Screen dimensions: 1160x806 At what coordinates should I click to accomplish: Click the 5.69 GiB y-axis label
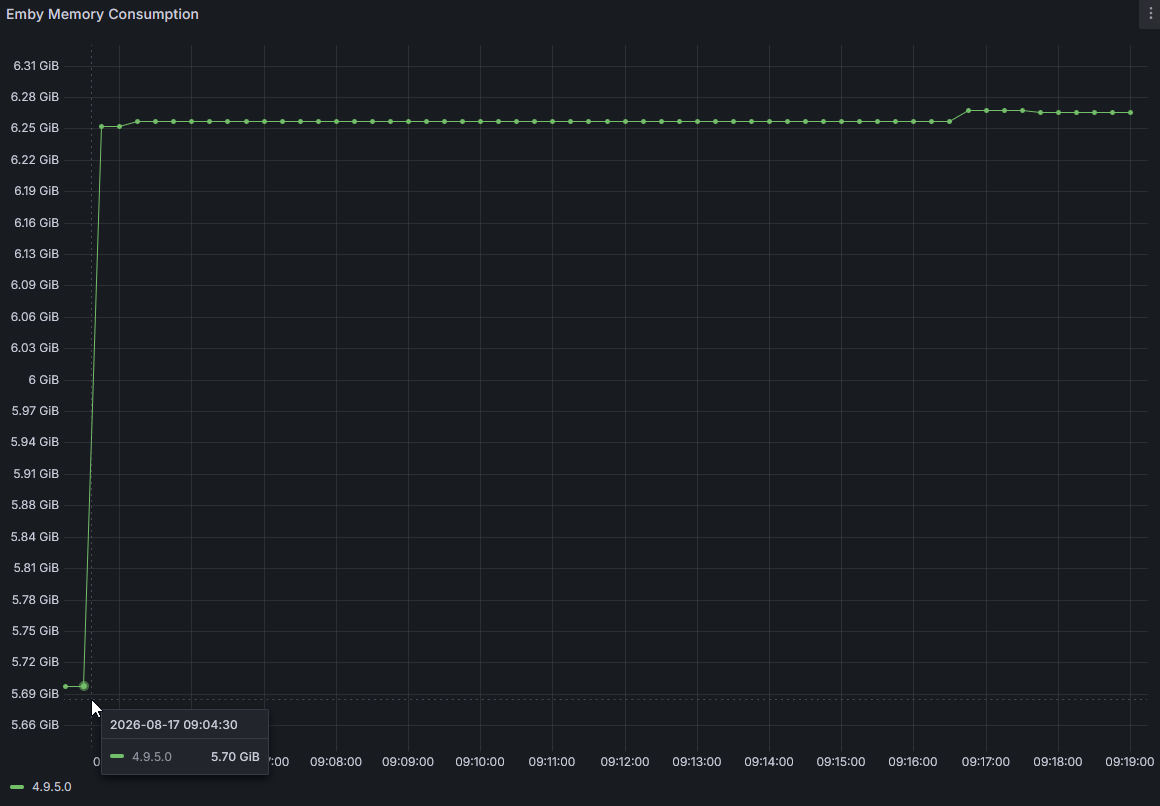(x=35, y=694)
